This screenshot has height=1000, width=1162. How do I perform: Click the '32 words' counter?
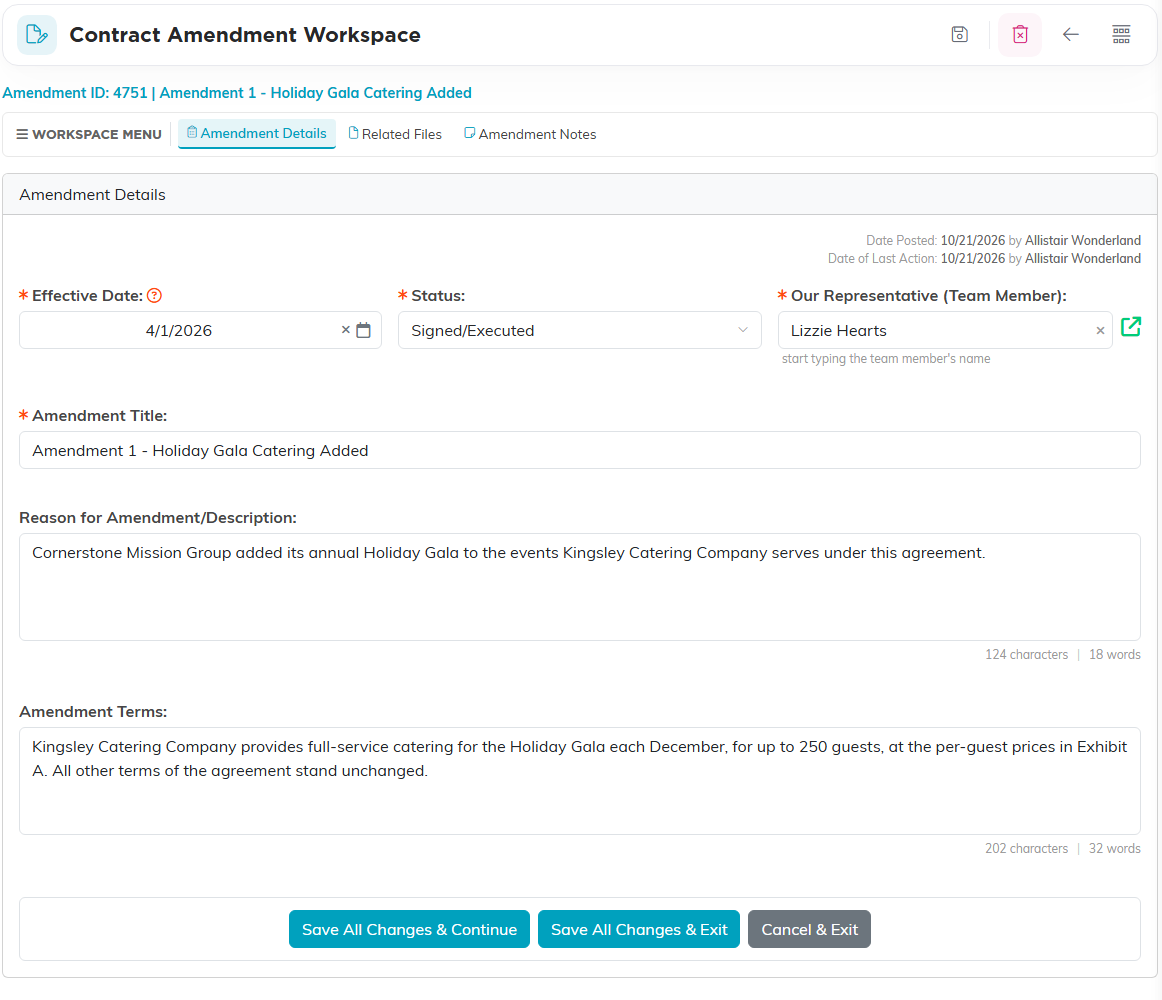pos(1115,849)
